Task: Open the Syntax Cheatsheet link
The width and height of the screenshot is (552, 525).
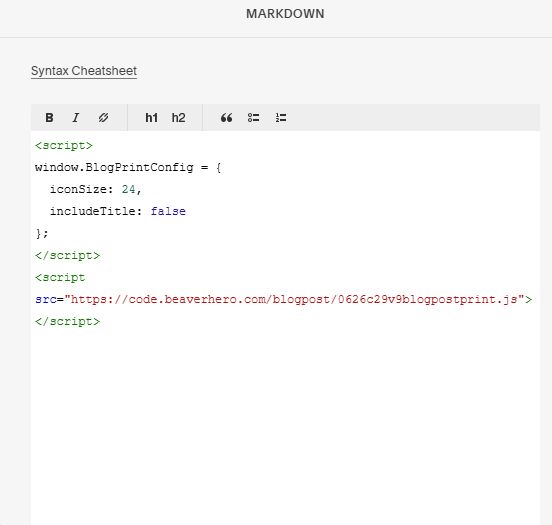Action: [84, 71]
